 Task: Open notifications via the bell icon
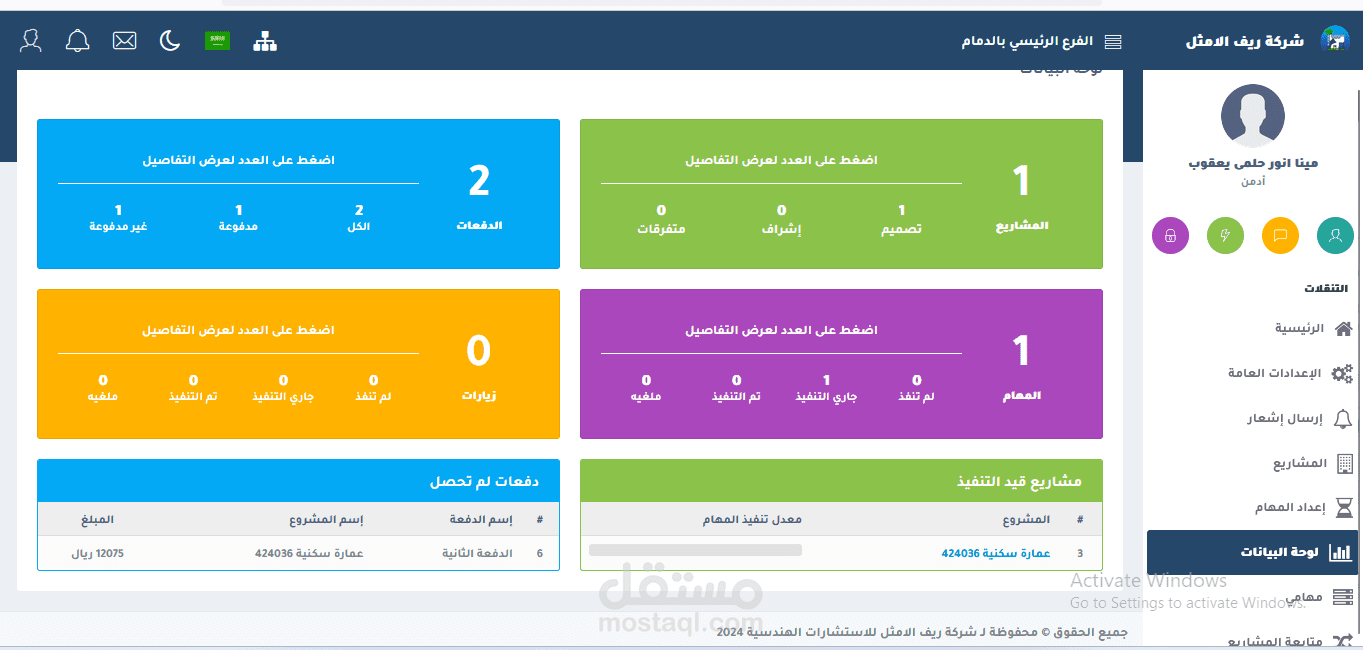tap(77, 40)
